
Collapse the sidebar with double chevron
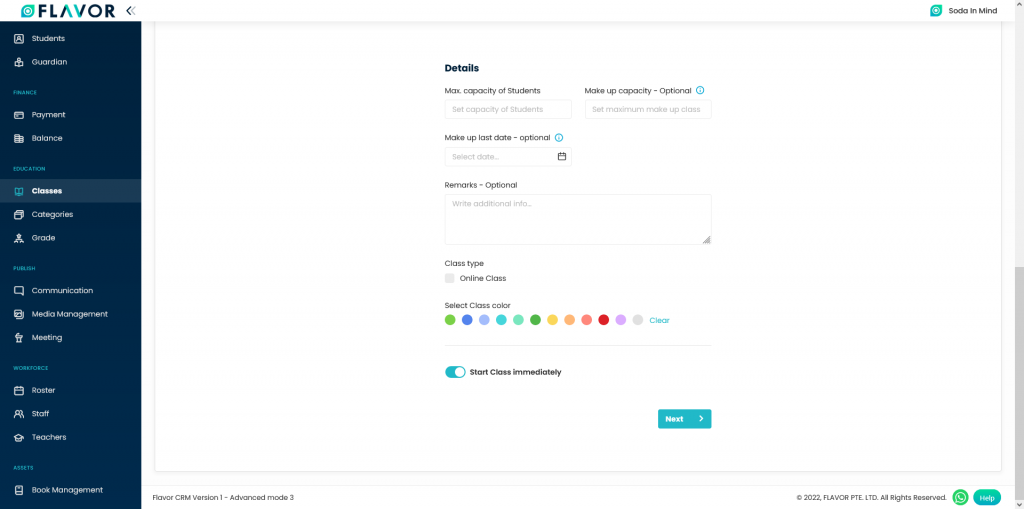coord(130,11)
